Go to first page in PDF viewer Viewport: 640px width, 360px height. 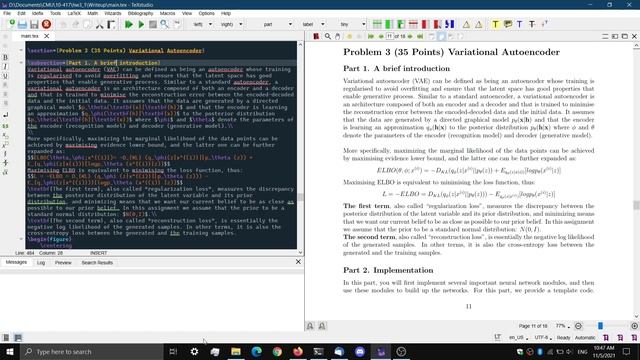(371, 36)
